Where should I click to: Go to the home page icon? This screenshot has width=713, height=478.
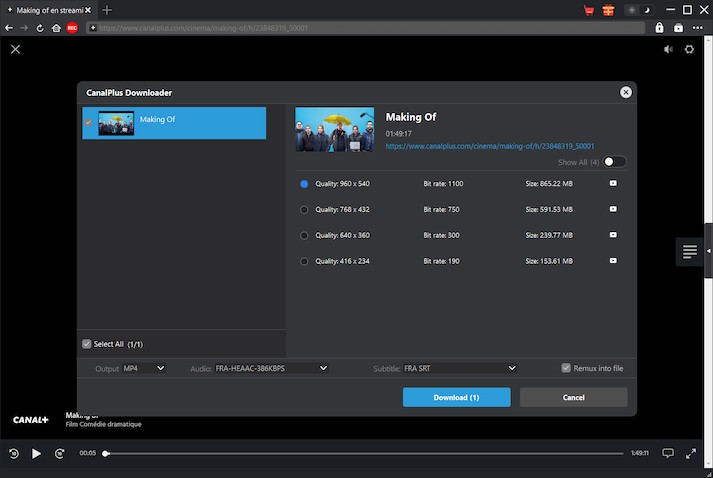56,28
